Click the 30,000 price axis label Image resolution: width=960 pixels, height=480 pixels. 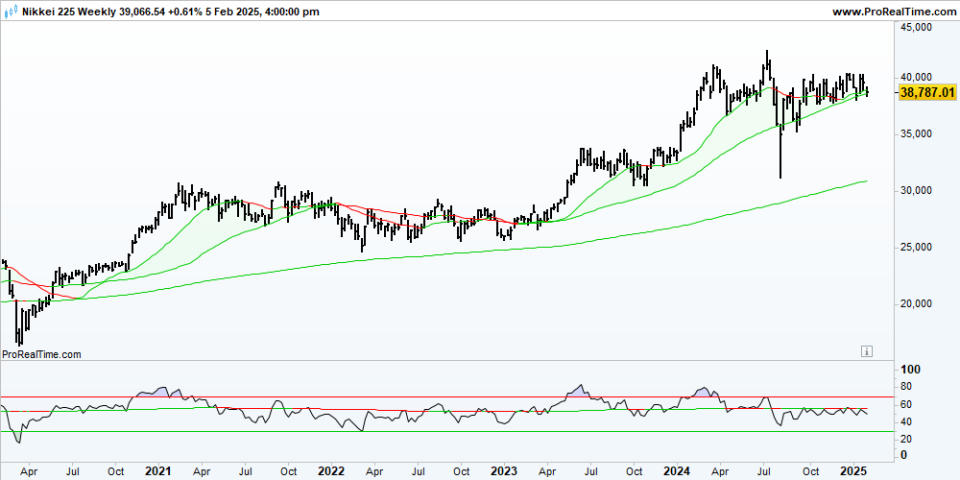pyautogui.click(x=917, y=191)
